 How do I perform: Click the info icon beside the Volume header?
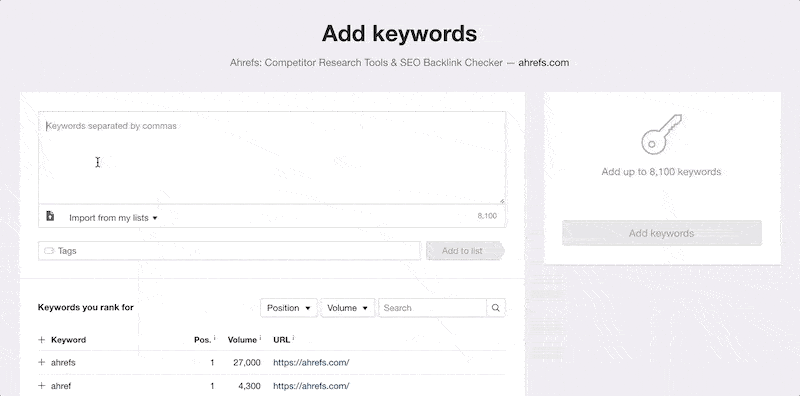tap(260, 338)
